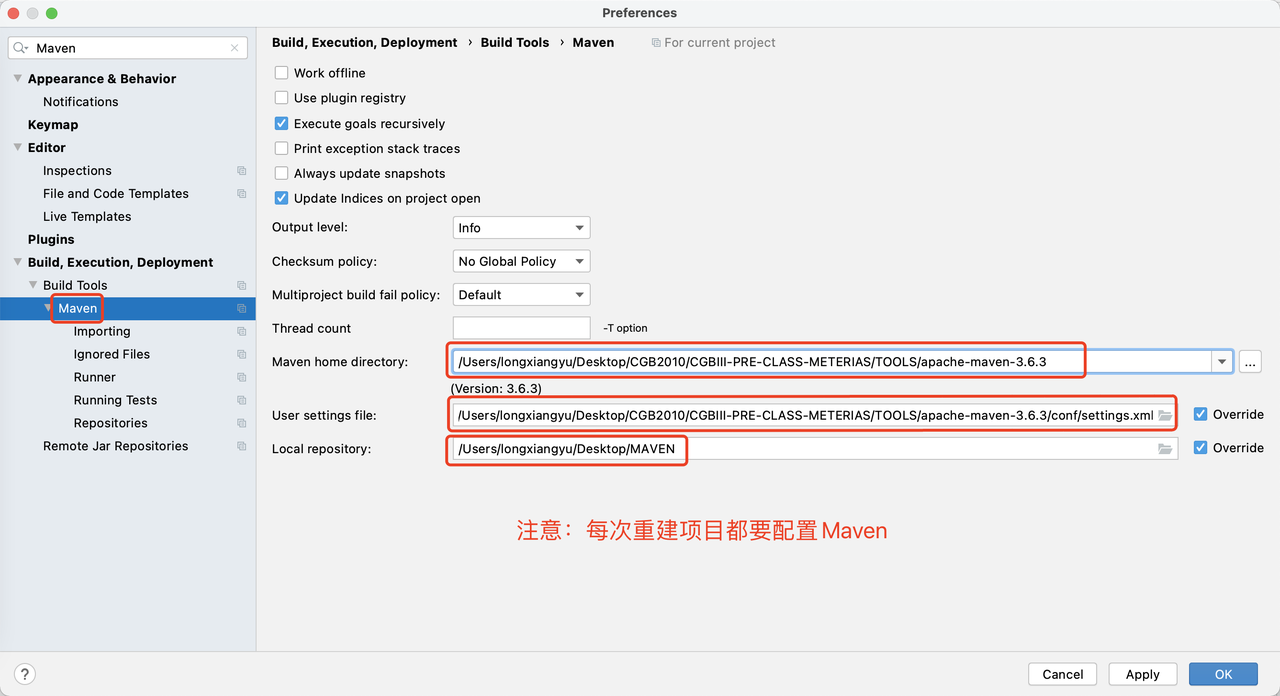The height and width of the screenshot is (696, 1280).
Task: Select Repositories under Maven
Action: (x=110, y=424)
